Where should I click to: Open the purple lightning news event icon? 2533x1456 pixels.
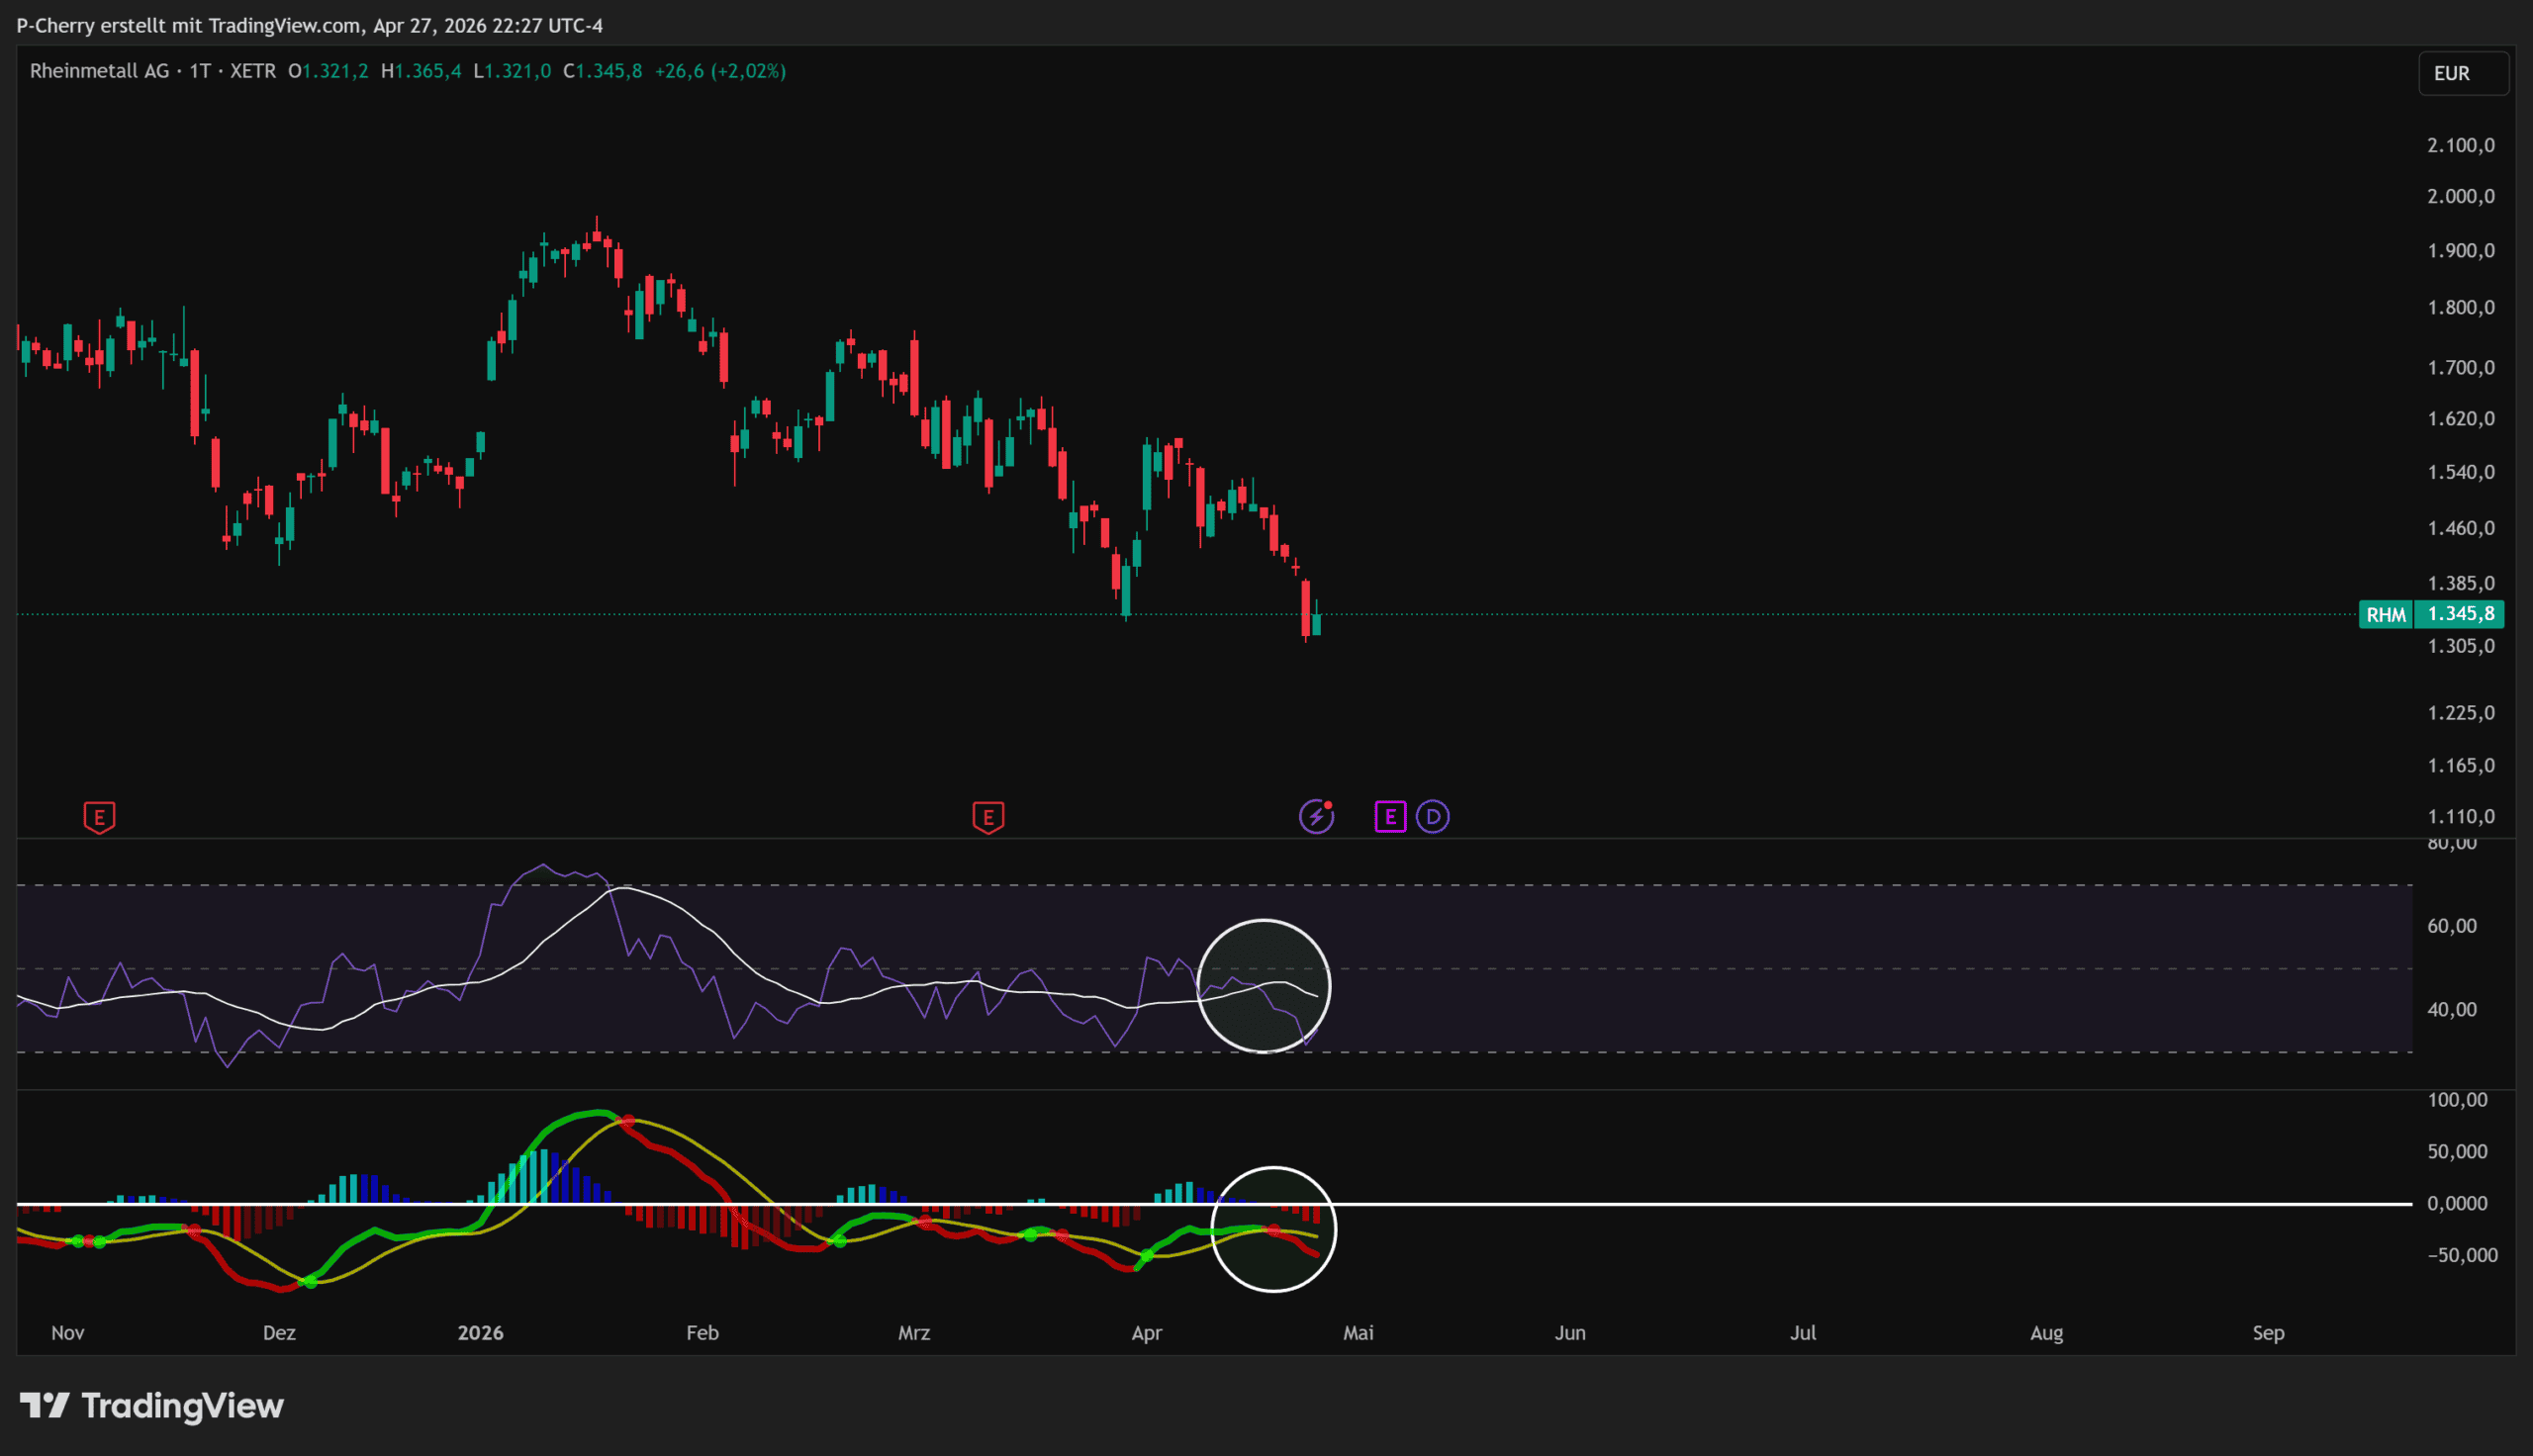point(1316,817)
